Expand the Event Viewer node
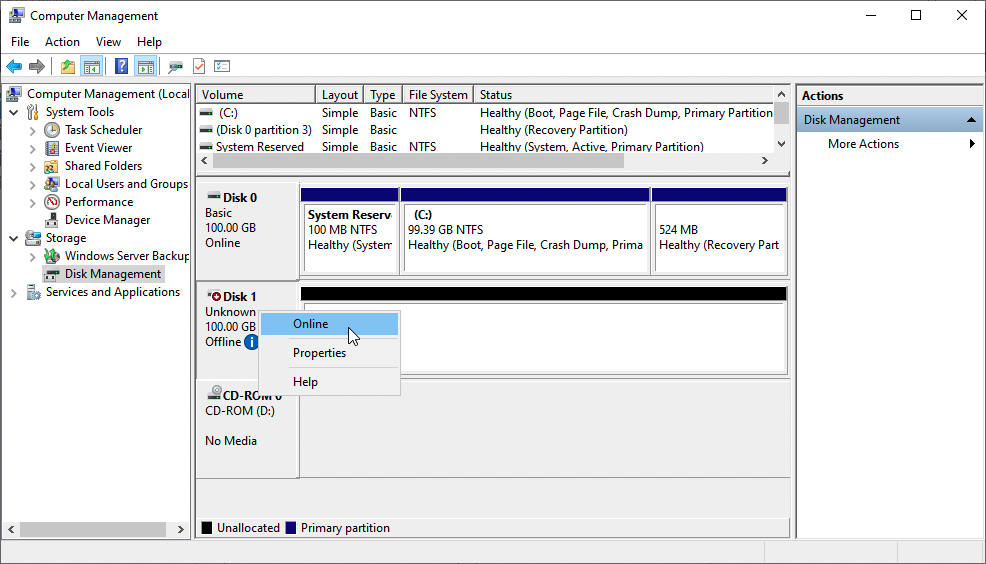 [x=33, y=149]
